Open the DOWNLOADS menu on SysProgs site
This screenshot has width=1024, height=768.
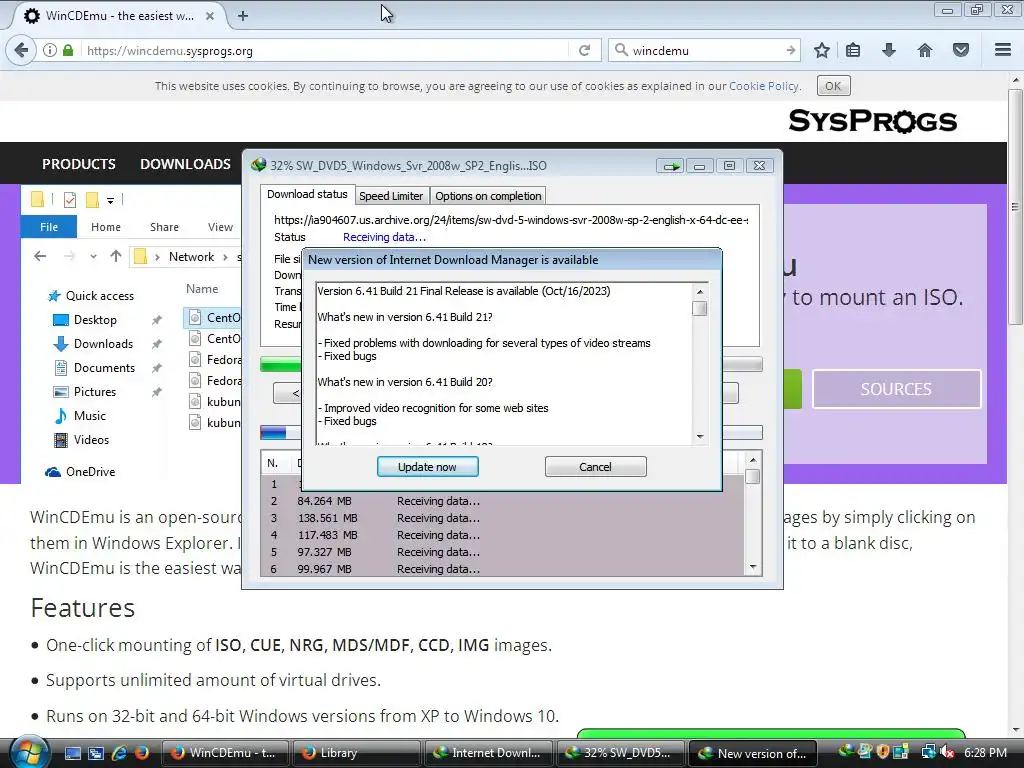click(185, 164)
